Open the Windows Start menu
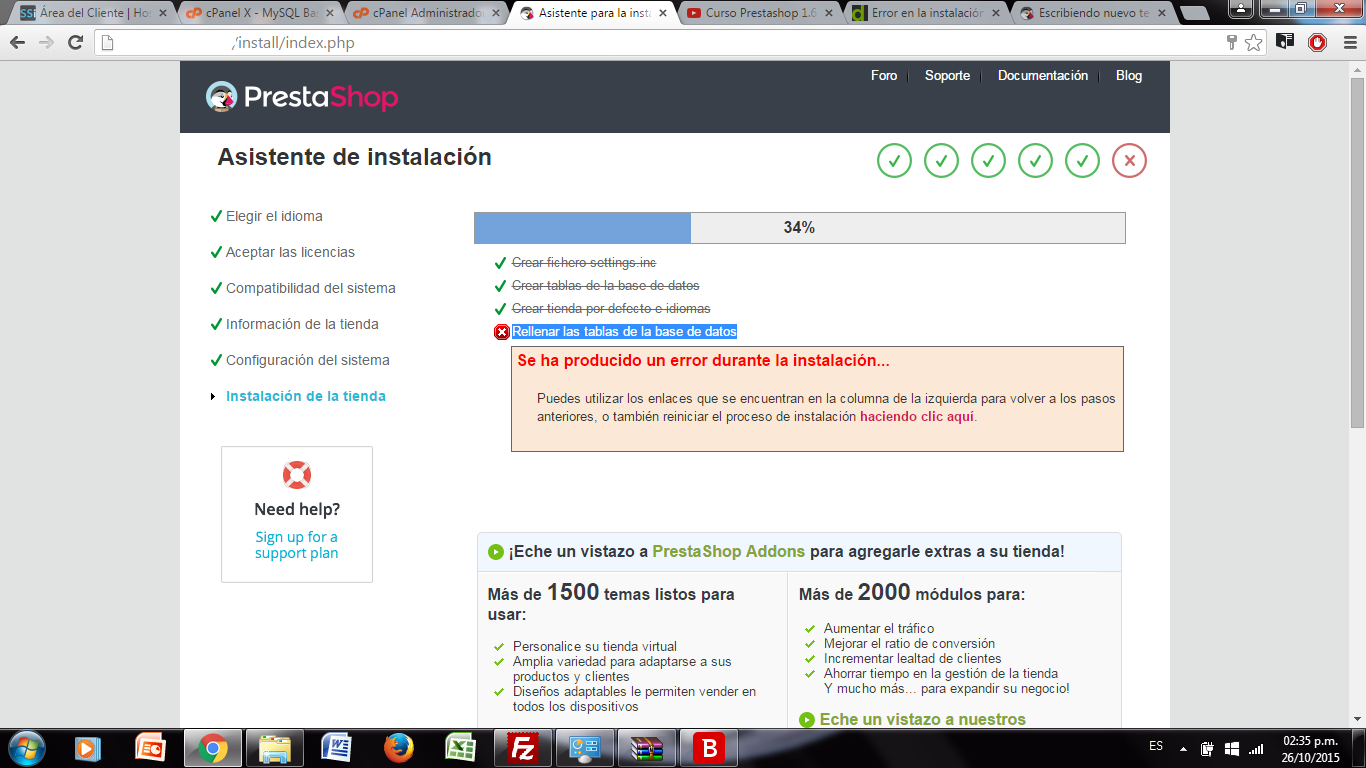This screenshot has width=1366, height=768. [x=26, y=748]
